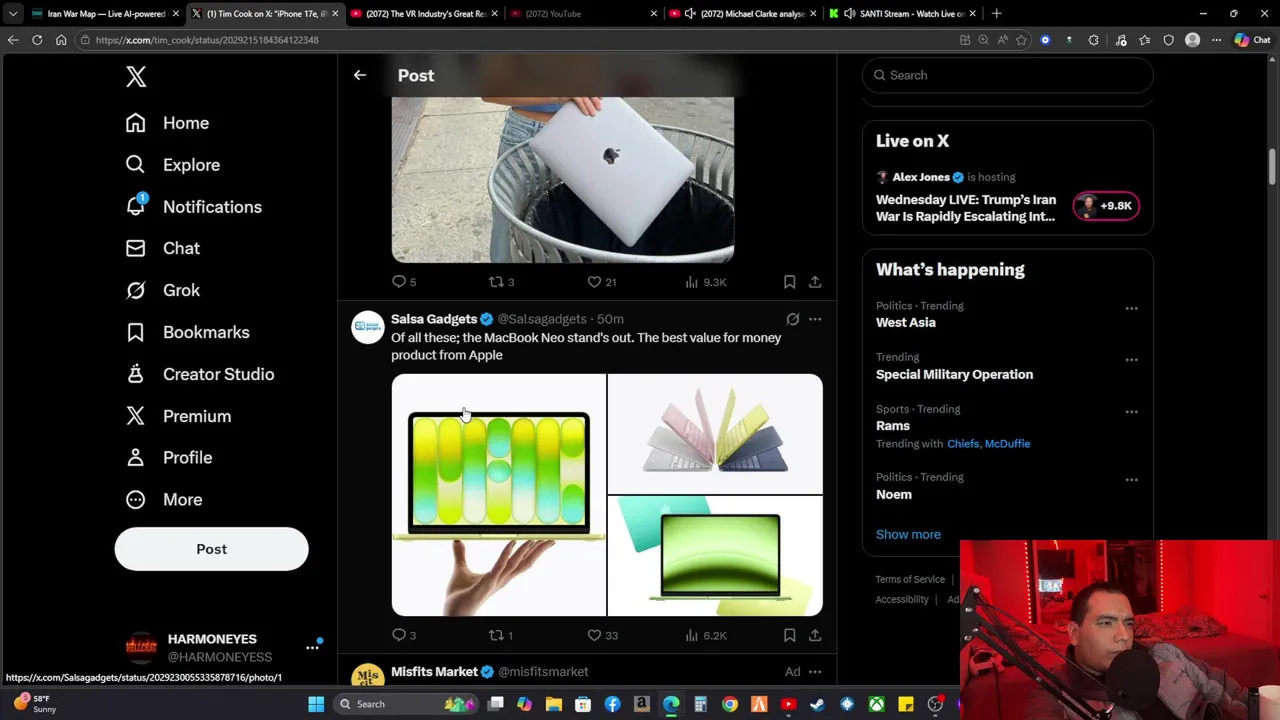Open the Rams trending topic
This screenshot has height=720, width=1280.
893,426
